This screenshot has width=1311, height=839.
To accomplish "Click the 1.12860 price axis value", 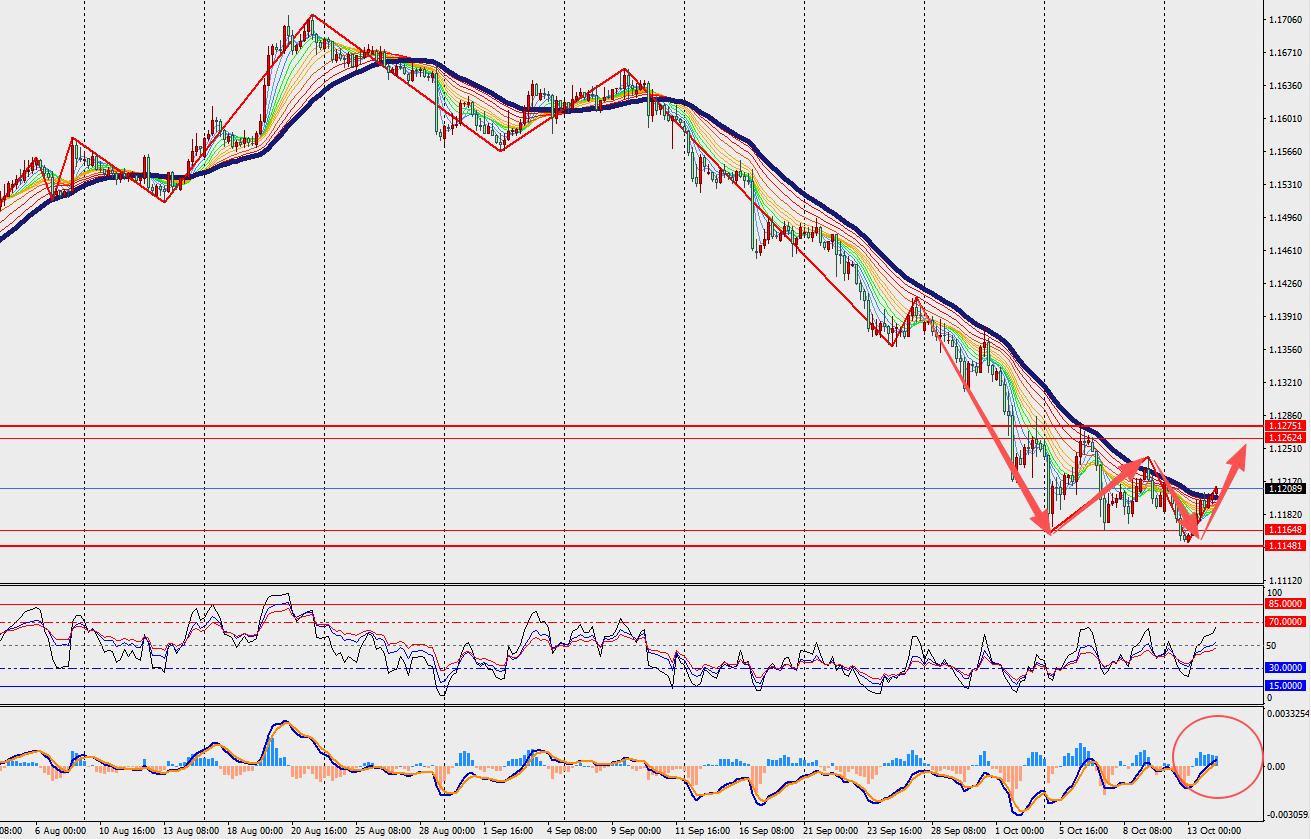I will point(1286,415).
